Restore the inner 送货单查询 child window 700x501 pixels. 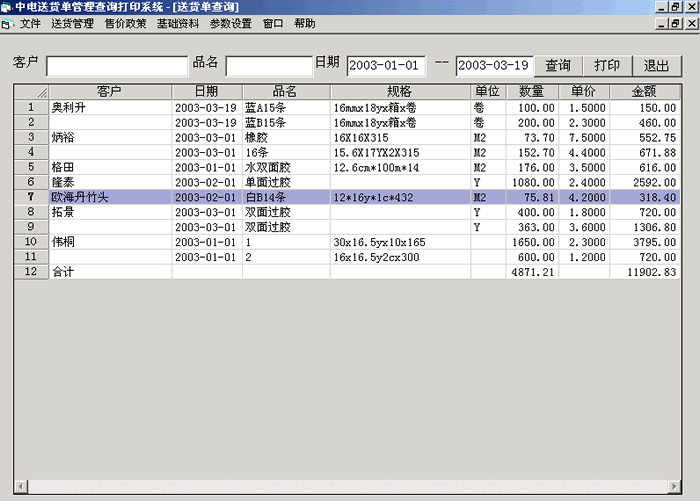click(676, 23)
